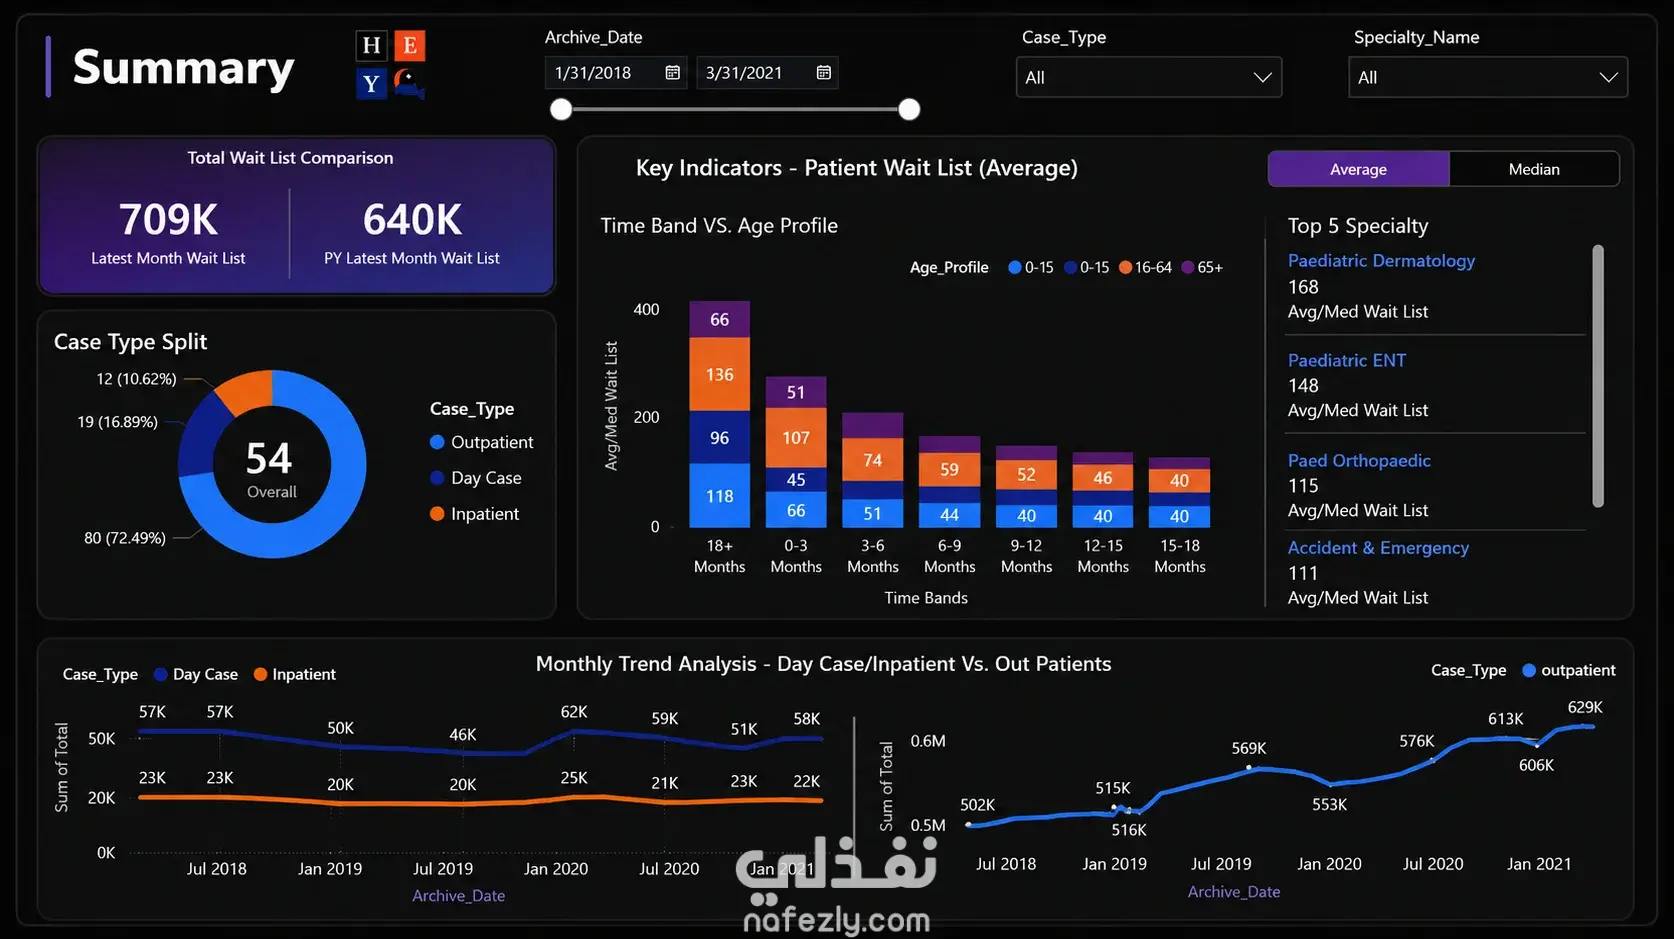
Task: Click the 62K Day Case data label
Action: pos(574,712)
